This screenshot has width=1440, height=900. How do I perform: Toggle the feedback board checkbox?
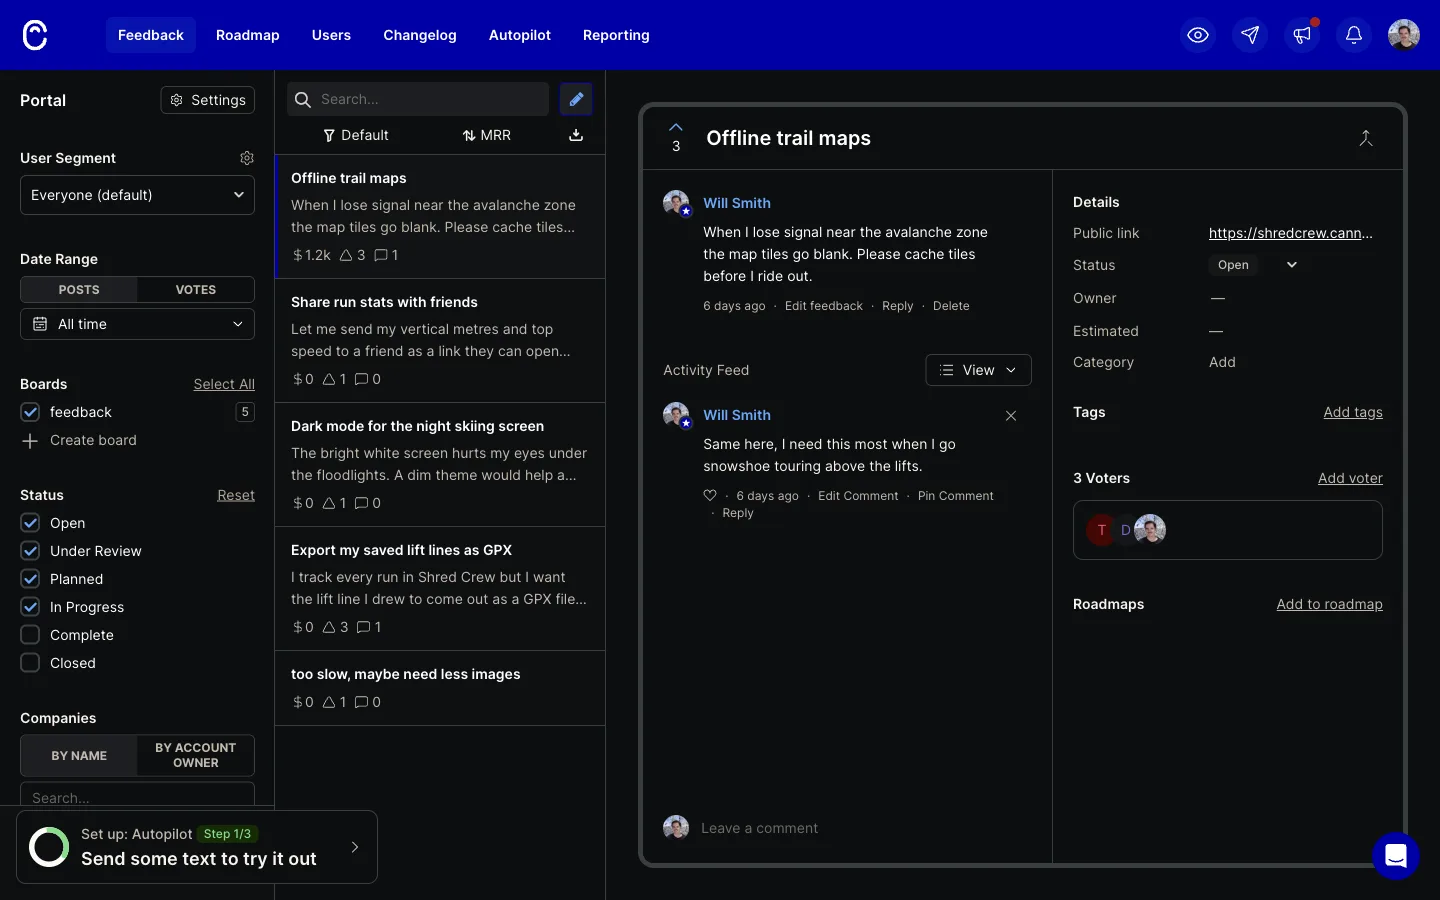pos(30,412)
